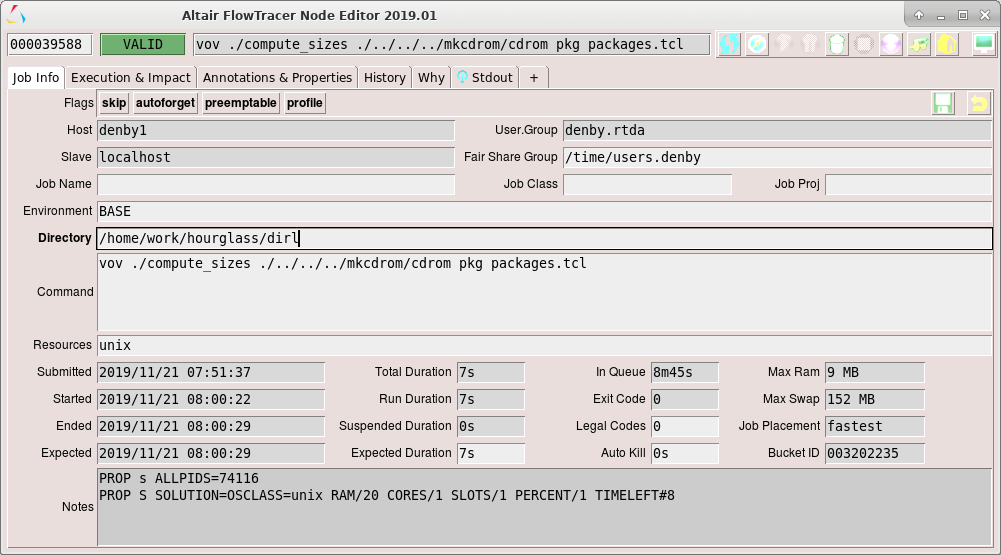Click the Legal Codes field
The width and height of the screenshot is (1001, 555).
(684, 426)
